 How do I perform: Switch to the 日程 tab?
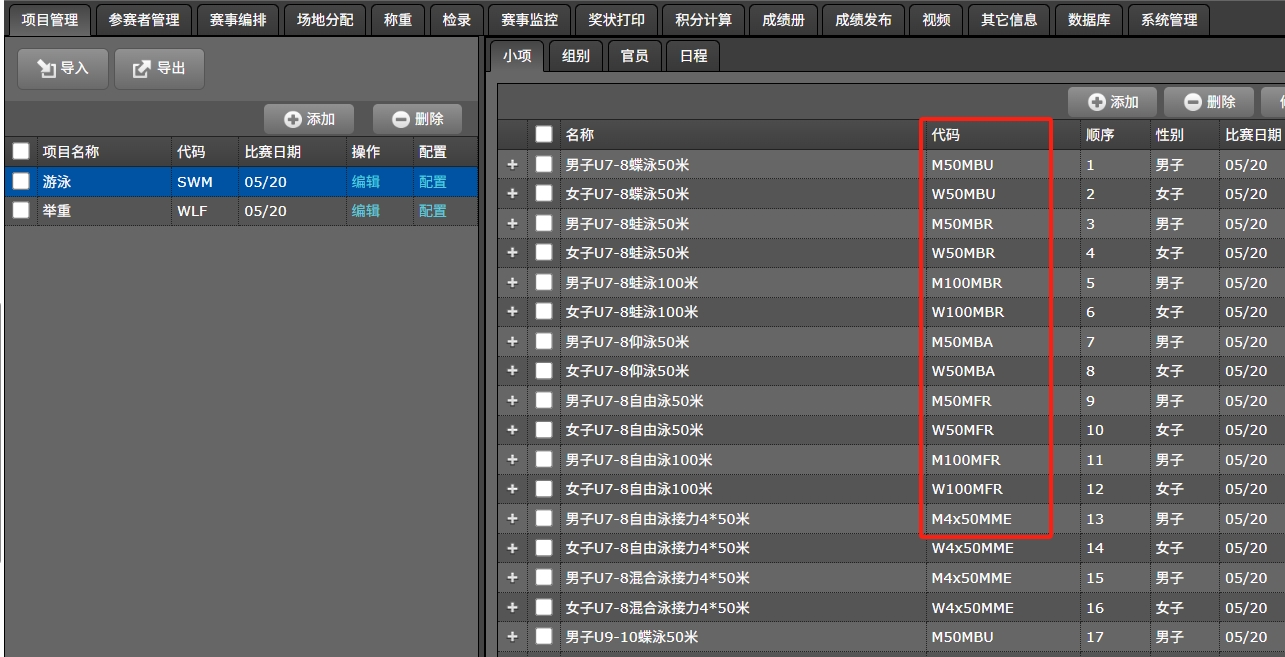pyautogui.click(x=692, y=56)
